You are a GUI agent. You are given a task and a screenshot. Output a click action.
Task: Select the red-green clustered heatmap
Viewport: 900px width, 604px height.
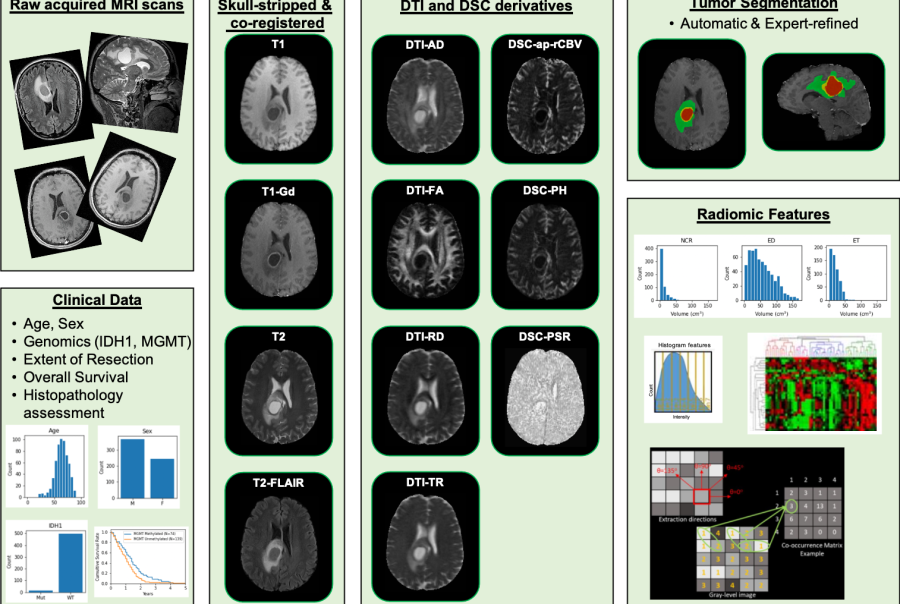pos(814,384)
